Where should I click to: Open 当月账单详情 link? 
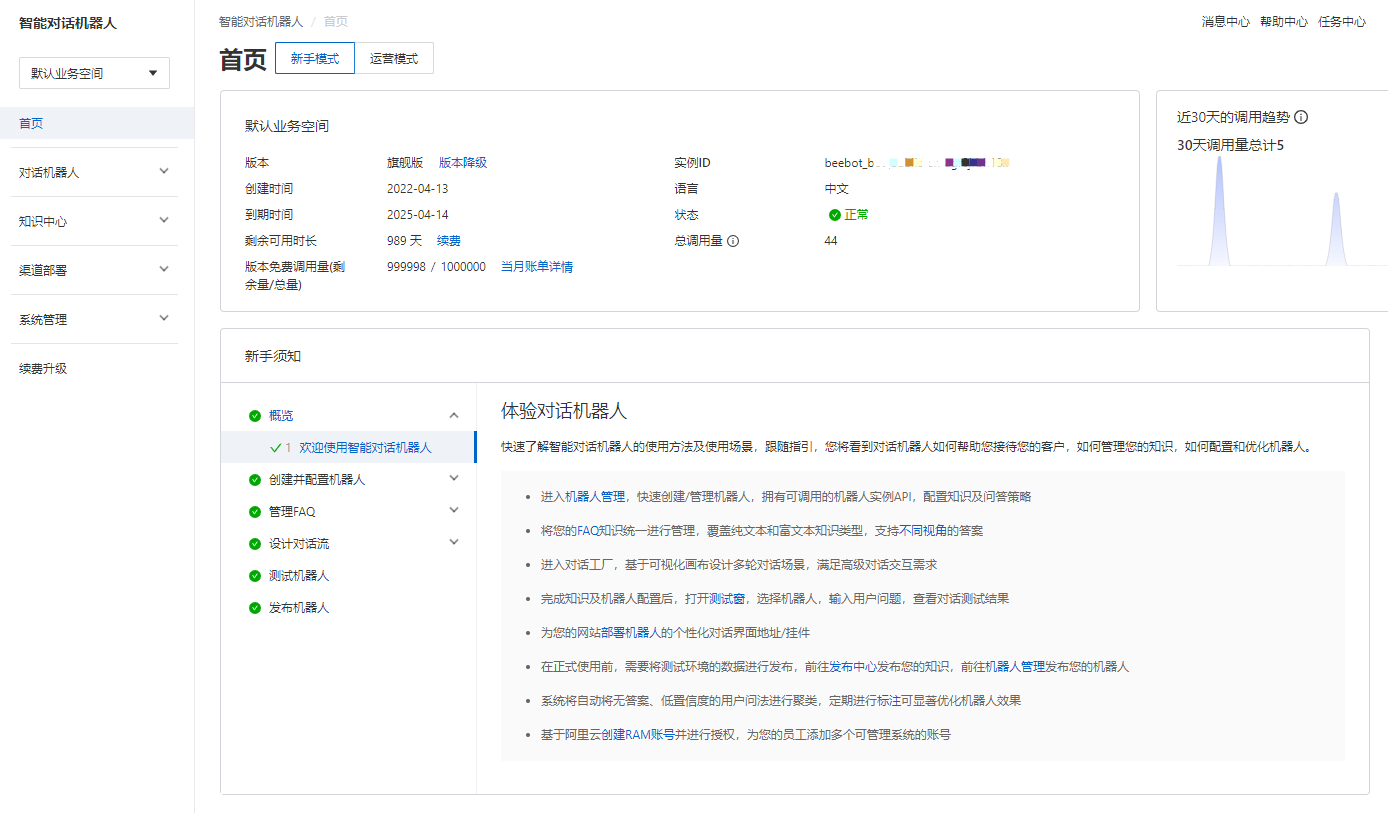point(537,267)
